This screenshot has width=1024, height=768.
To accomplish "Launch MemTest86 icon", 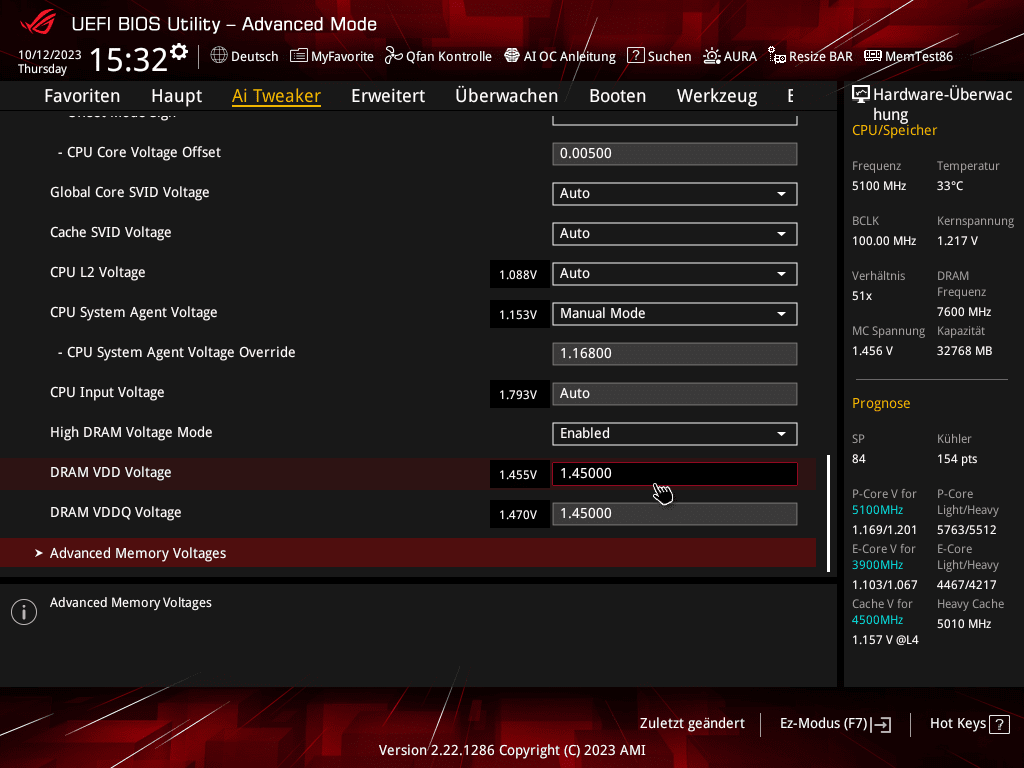I will click(x=872, y=56).
